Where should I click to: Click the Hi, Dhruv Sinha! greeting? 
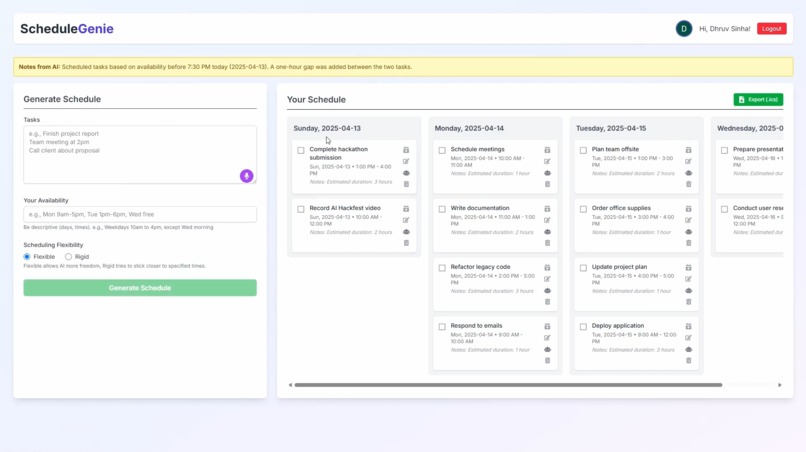[x=724, y=29]
